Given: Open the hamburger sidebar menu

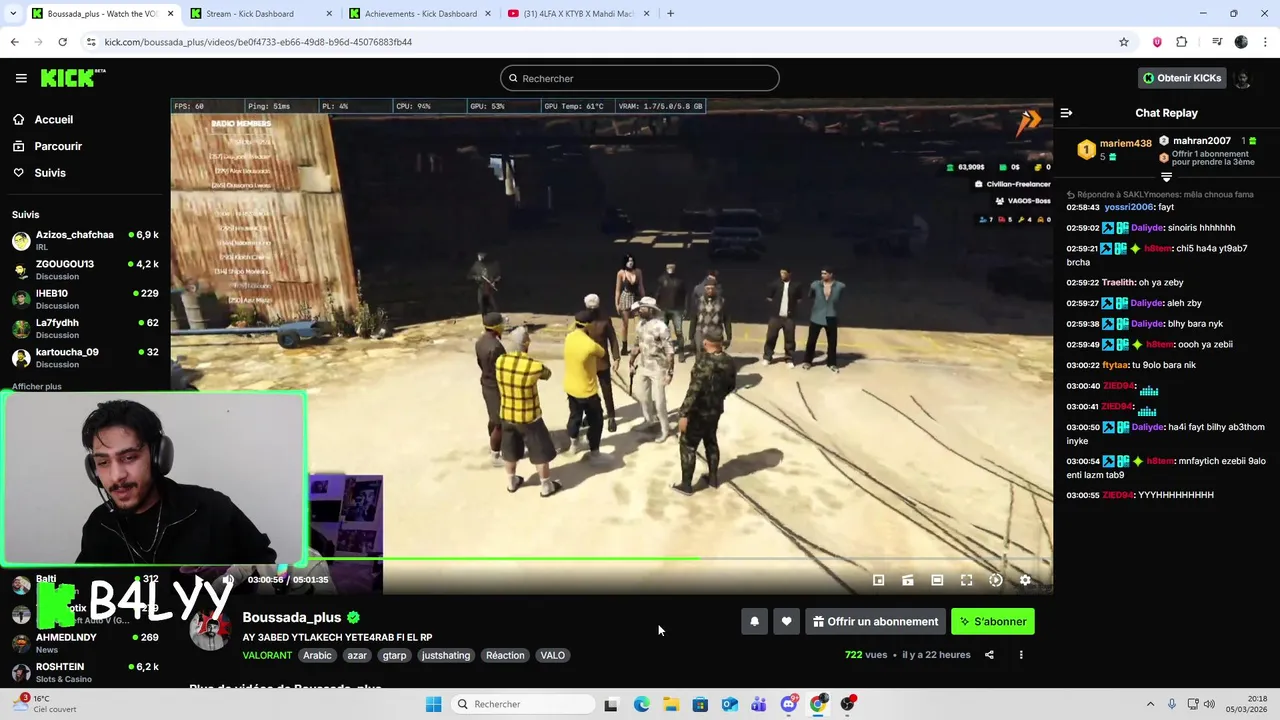Looking at the screenshot, I should click(21, 78).
